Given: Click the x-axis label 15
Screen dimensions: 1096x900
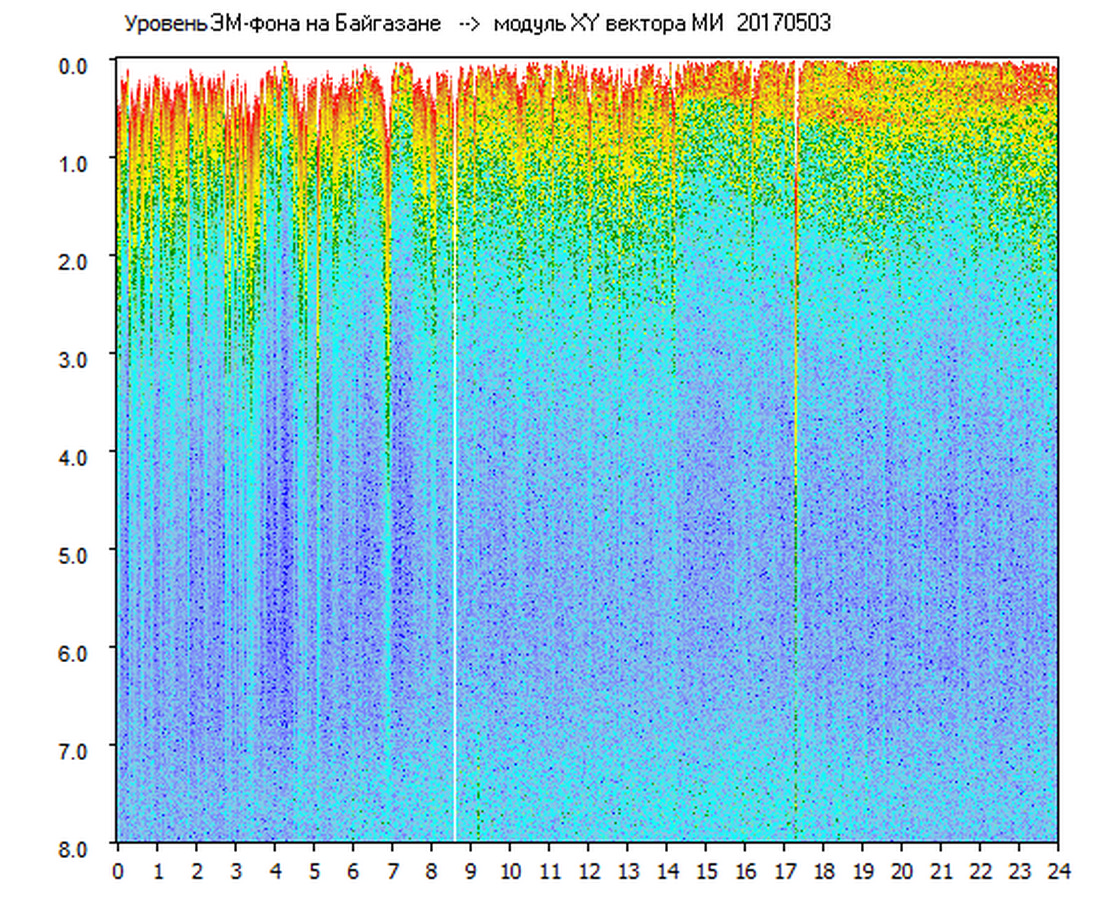Looking at the screenshot, I should pyautogui.click(x=707, y=871).
